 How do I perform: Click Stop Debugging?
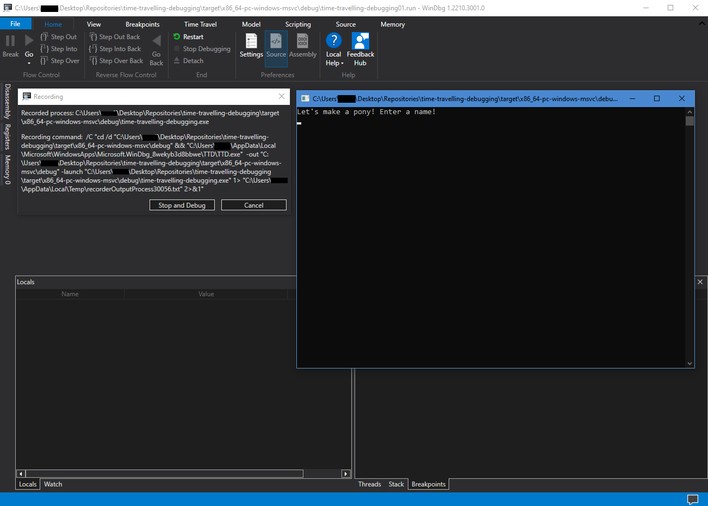pyautogui.click(x=202, y=49)
